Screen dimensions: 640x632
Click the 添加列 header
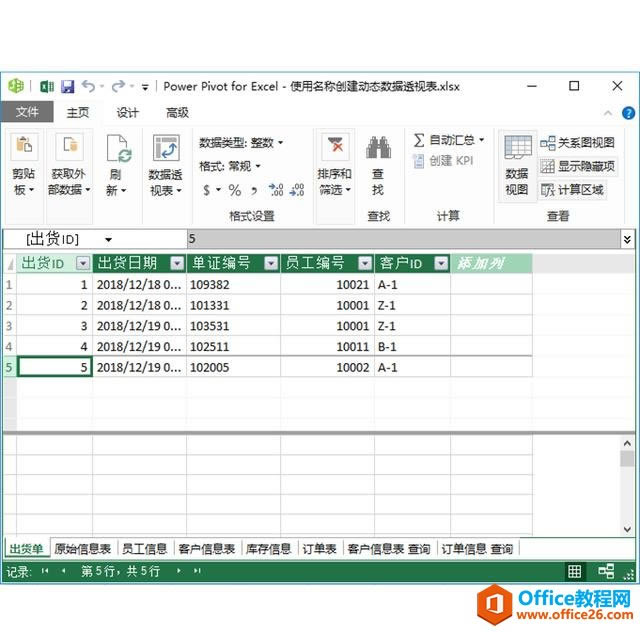pos(491,263)
